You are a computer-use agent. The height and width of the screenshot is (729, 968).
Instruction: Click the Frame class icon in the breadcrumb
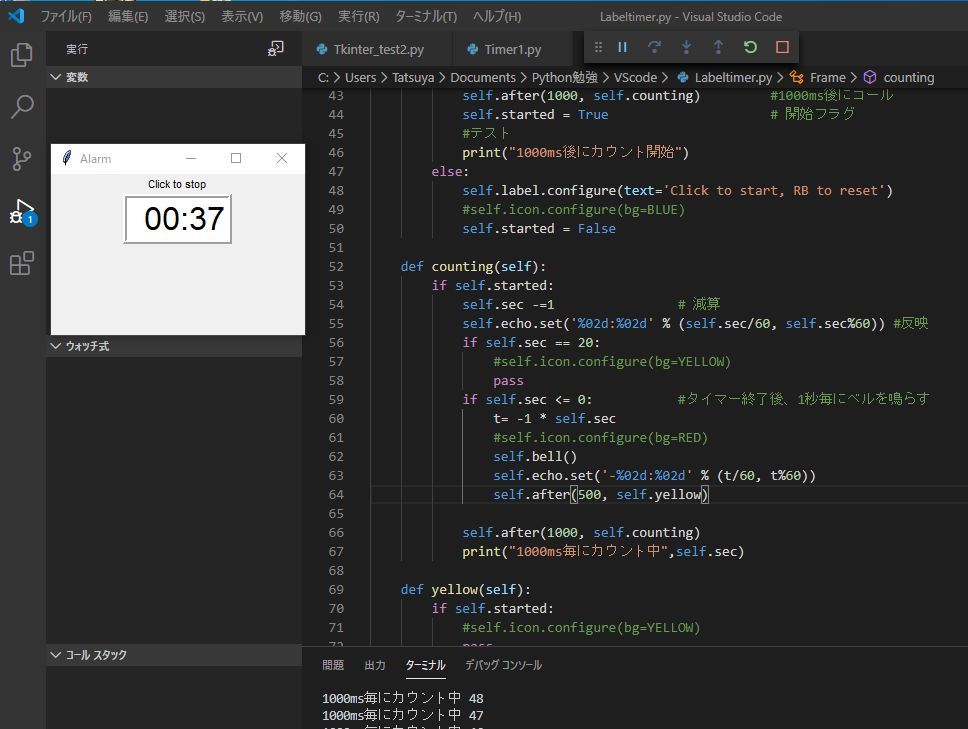(796, 78)
